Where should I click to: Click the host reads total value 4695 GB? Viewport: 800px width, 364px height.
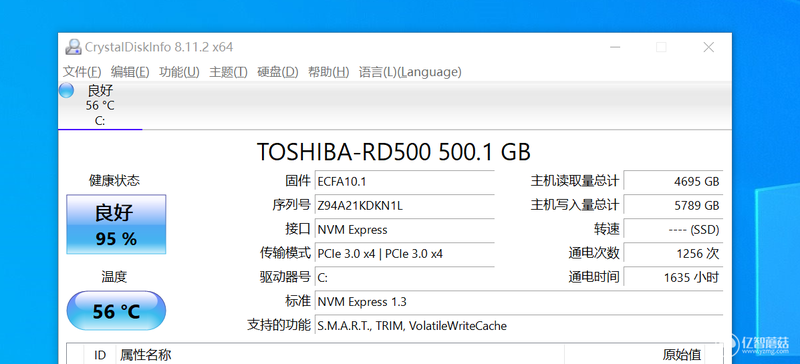tap(673, 181)
